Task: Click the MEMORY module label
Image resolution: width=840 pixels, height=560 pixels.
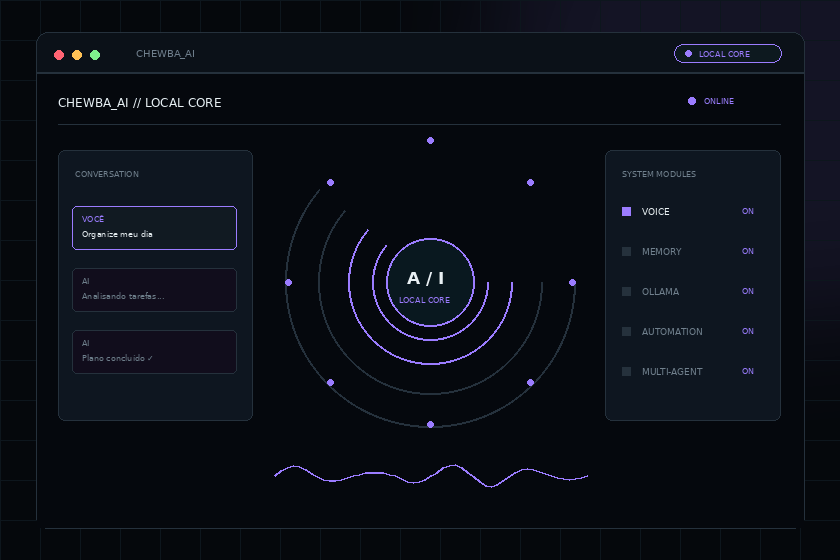Action: pyautogui.click(x=662, y=251)
